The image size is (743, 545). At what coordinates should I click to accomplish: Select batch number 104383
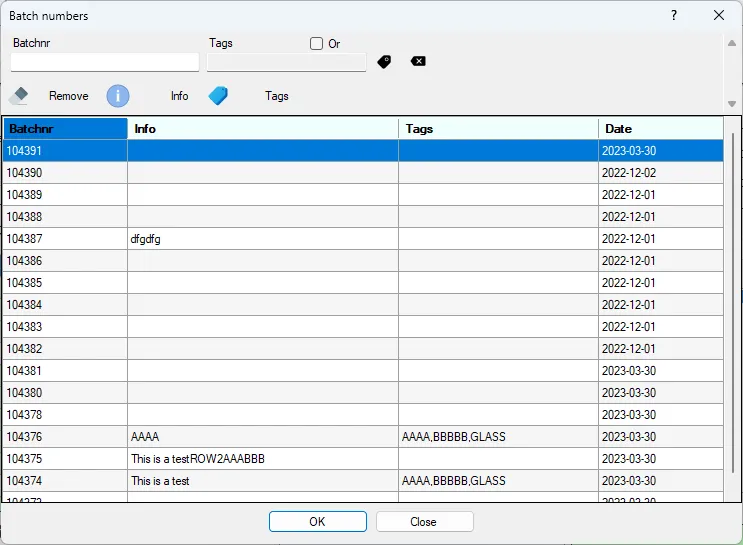click(x=65, y=327)
